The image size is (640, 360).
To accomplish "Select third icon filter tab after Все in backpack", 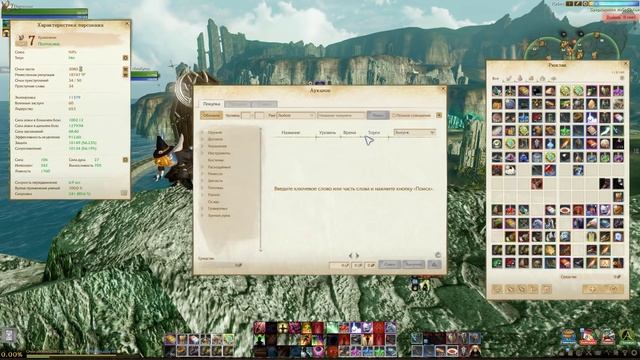I will tap(531, 78).
